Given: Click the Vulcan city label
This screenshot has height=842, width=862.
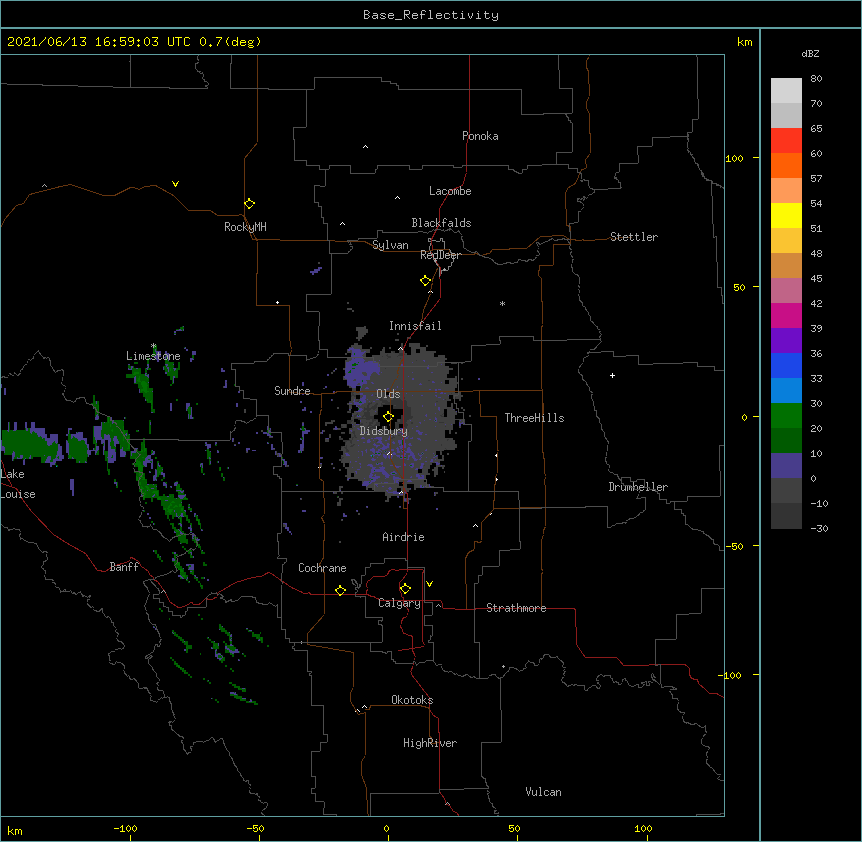Looking at the screenshot, I should pyautogui.click(x=543, y=792).
